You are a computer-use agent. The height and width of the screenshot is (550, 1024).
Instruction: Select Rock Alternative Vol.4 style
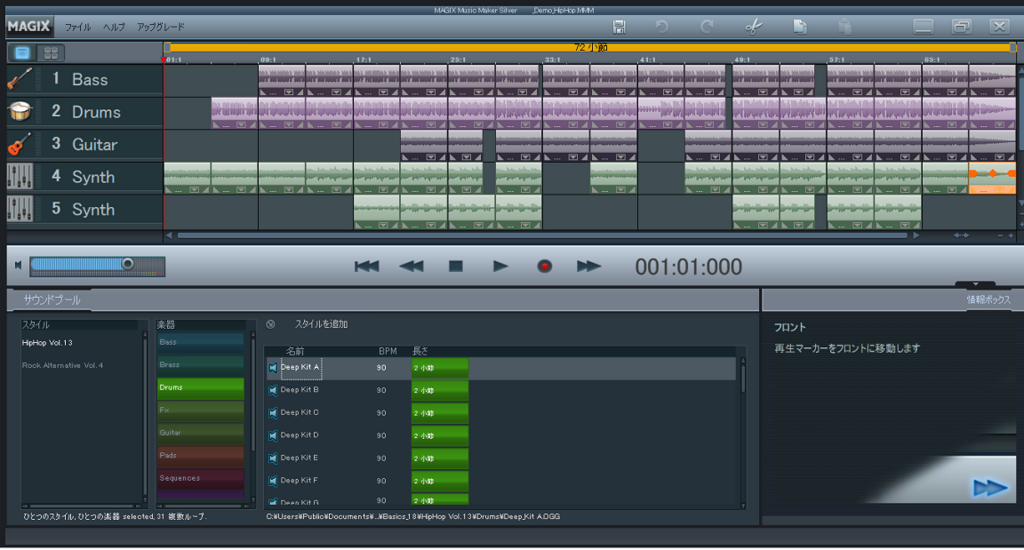click(63, 366)
